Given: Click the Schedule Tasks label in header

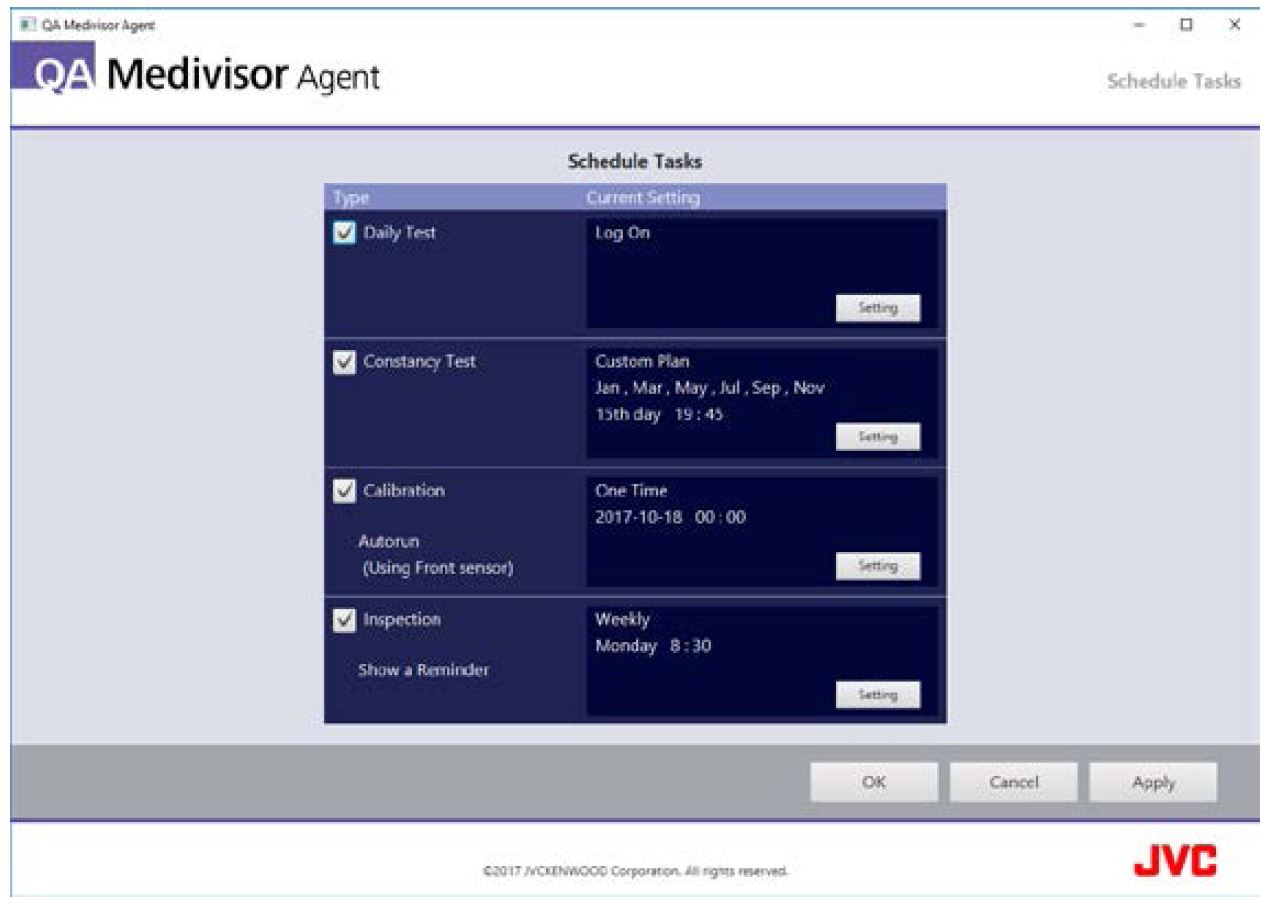Looking at the screenshot, I should click(1173, 82).
